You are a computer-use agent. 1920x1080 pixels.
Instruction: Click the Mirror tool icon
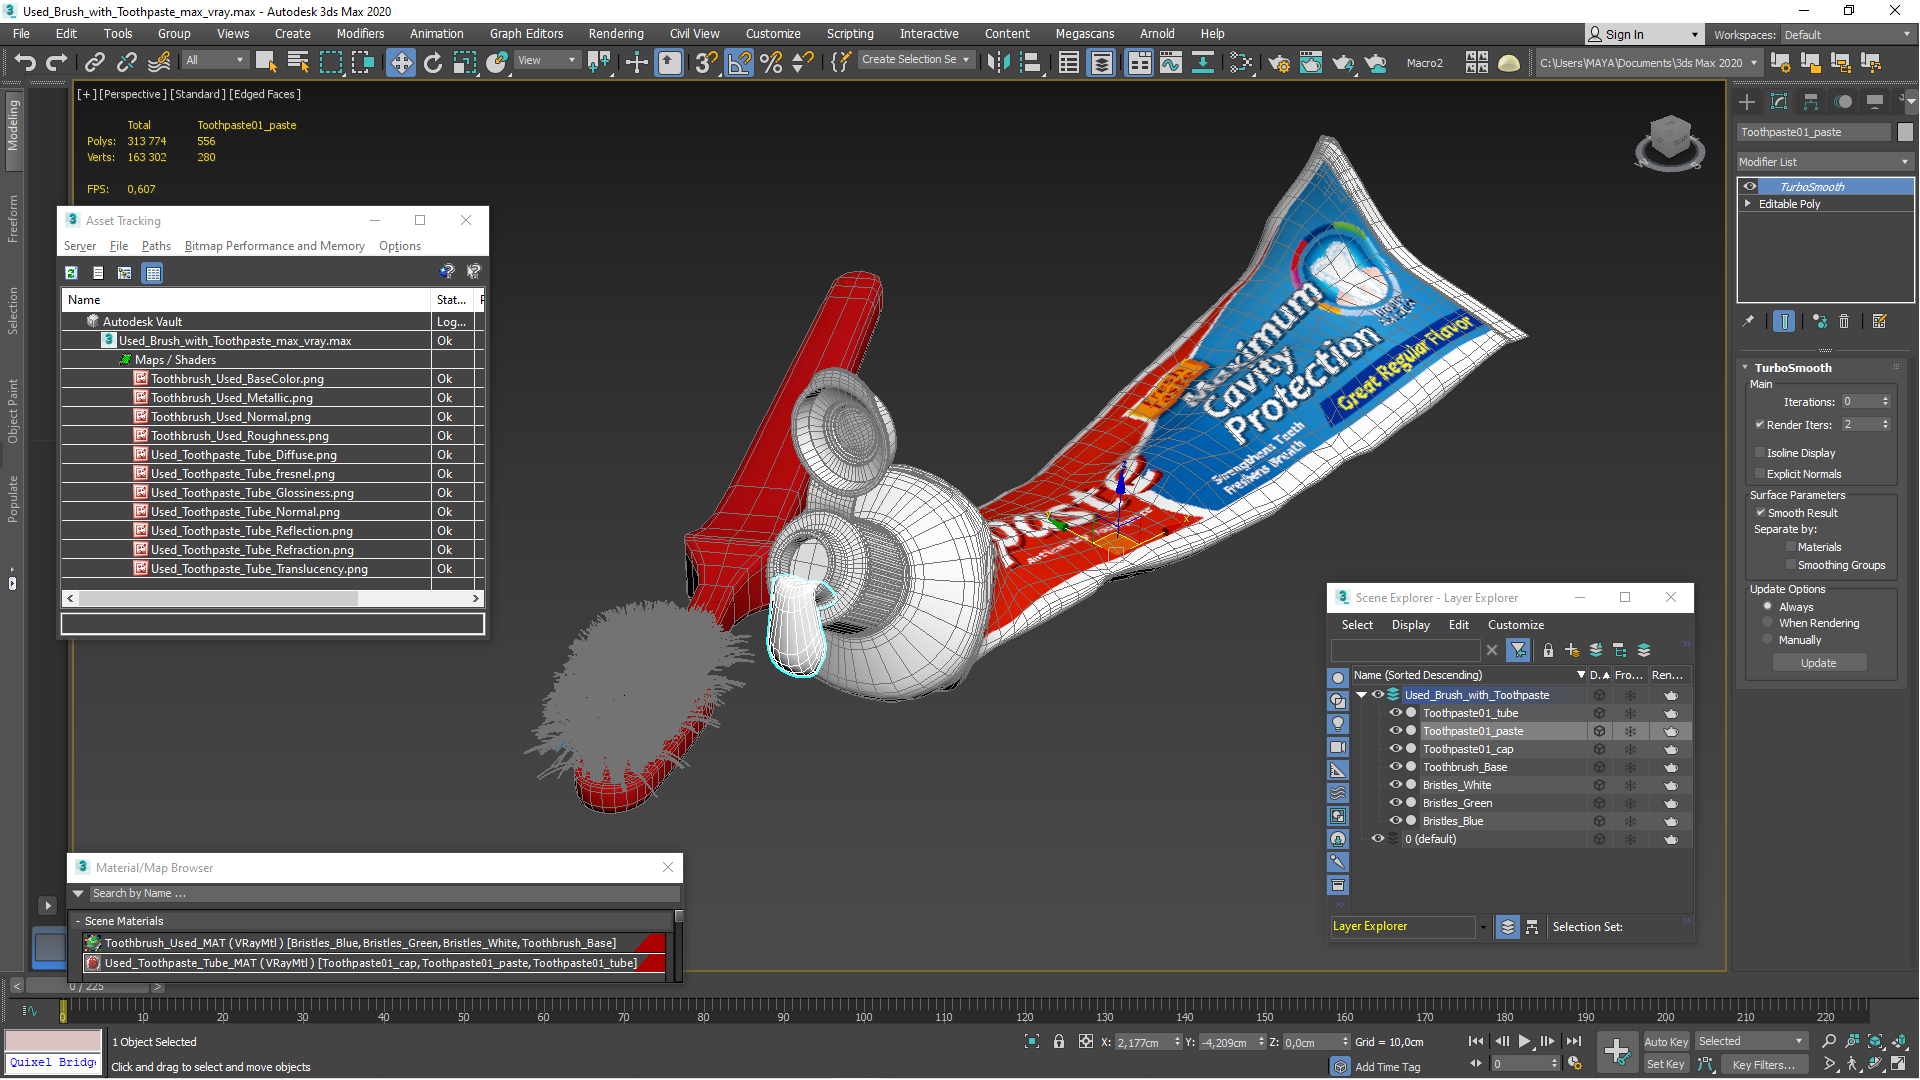[x=998, y=62]
